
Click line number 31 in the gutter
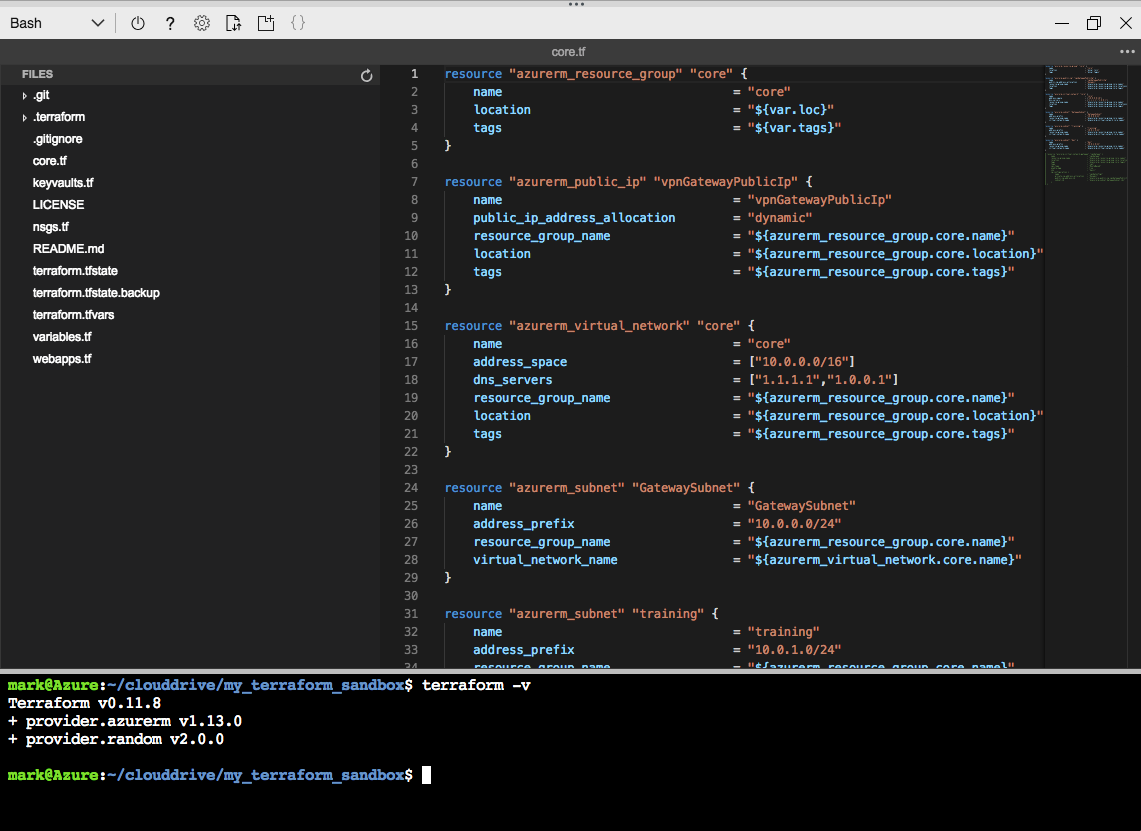411,613
